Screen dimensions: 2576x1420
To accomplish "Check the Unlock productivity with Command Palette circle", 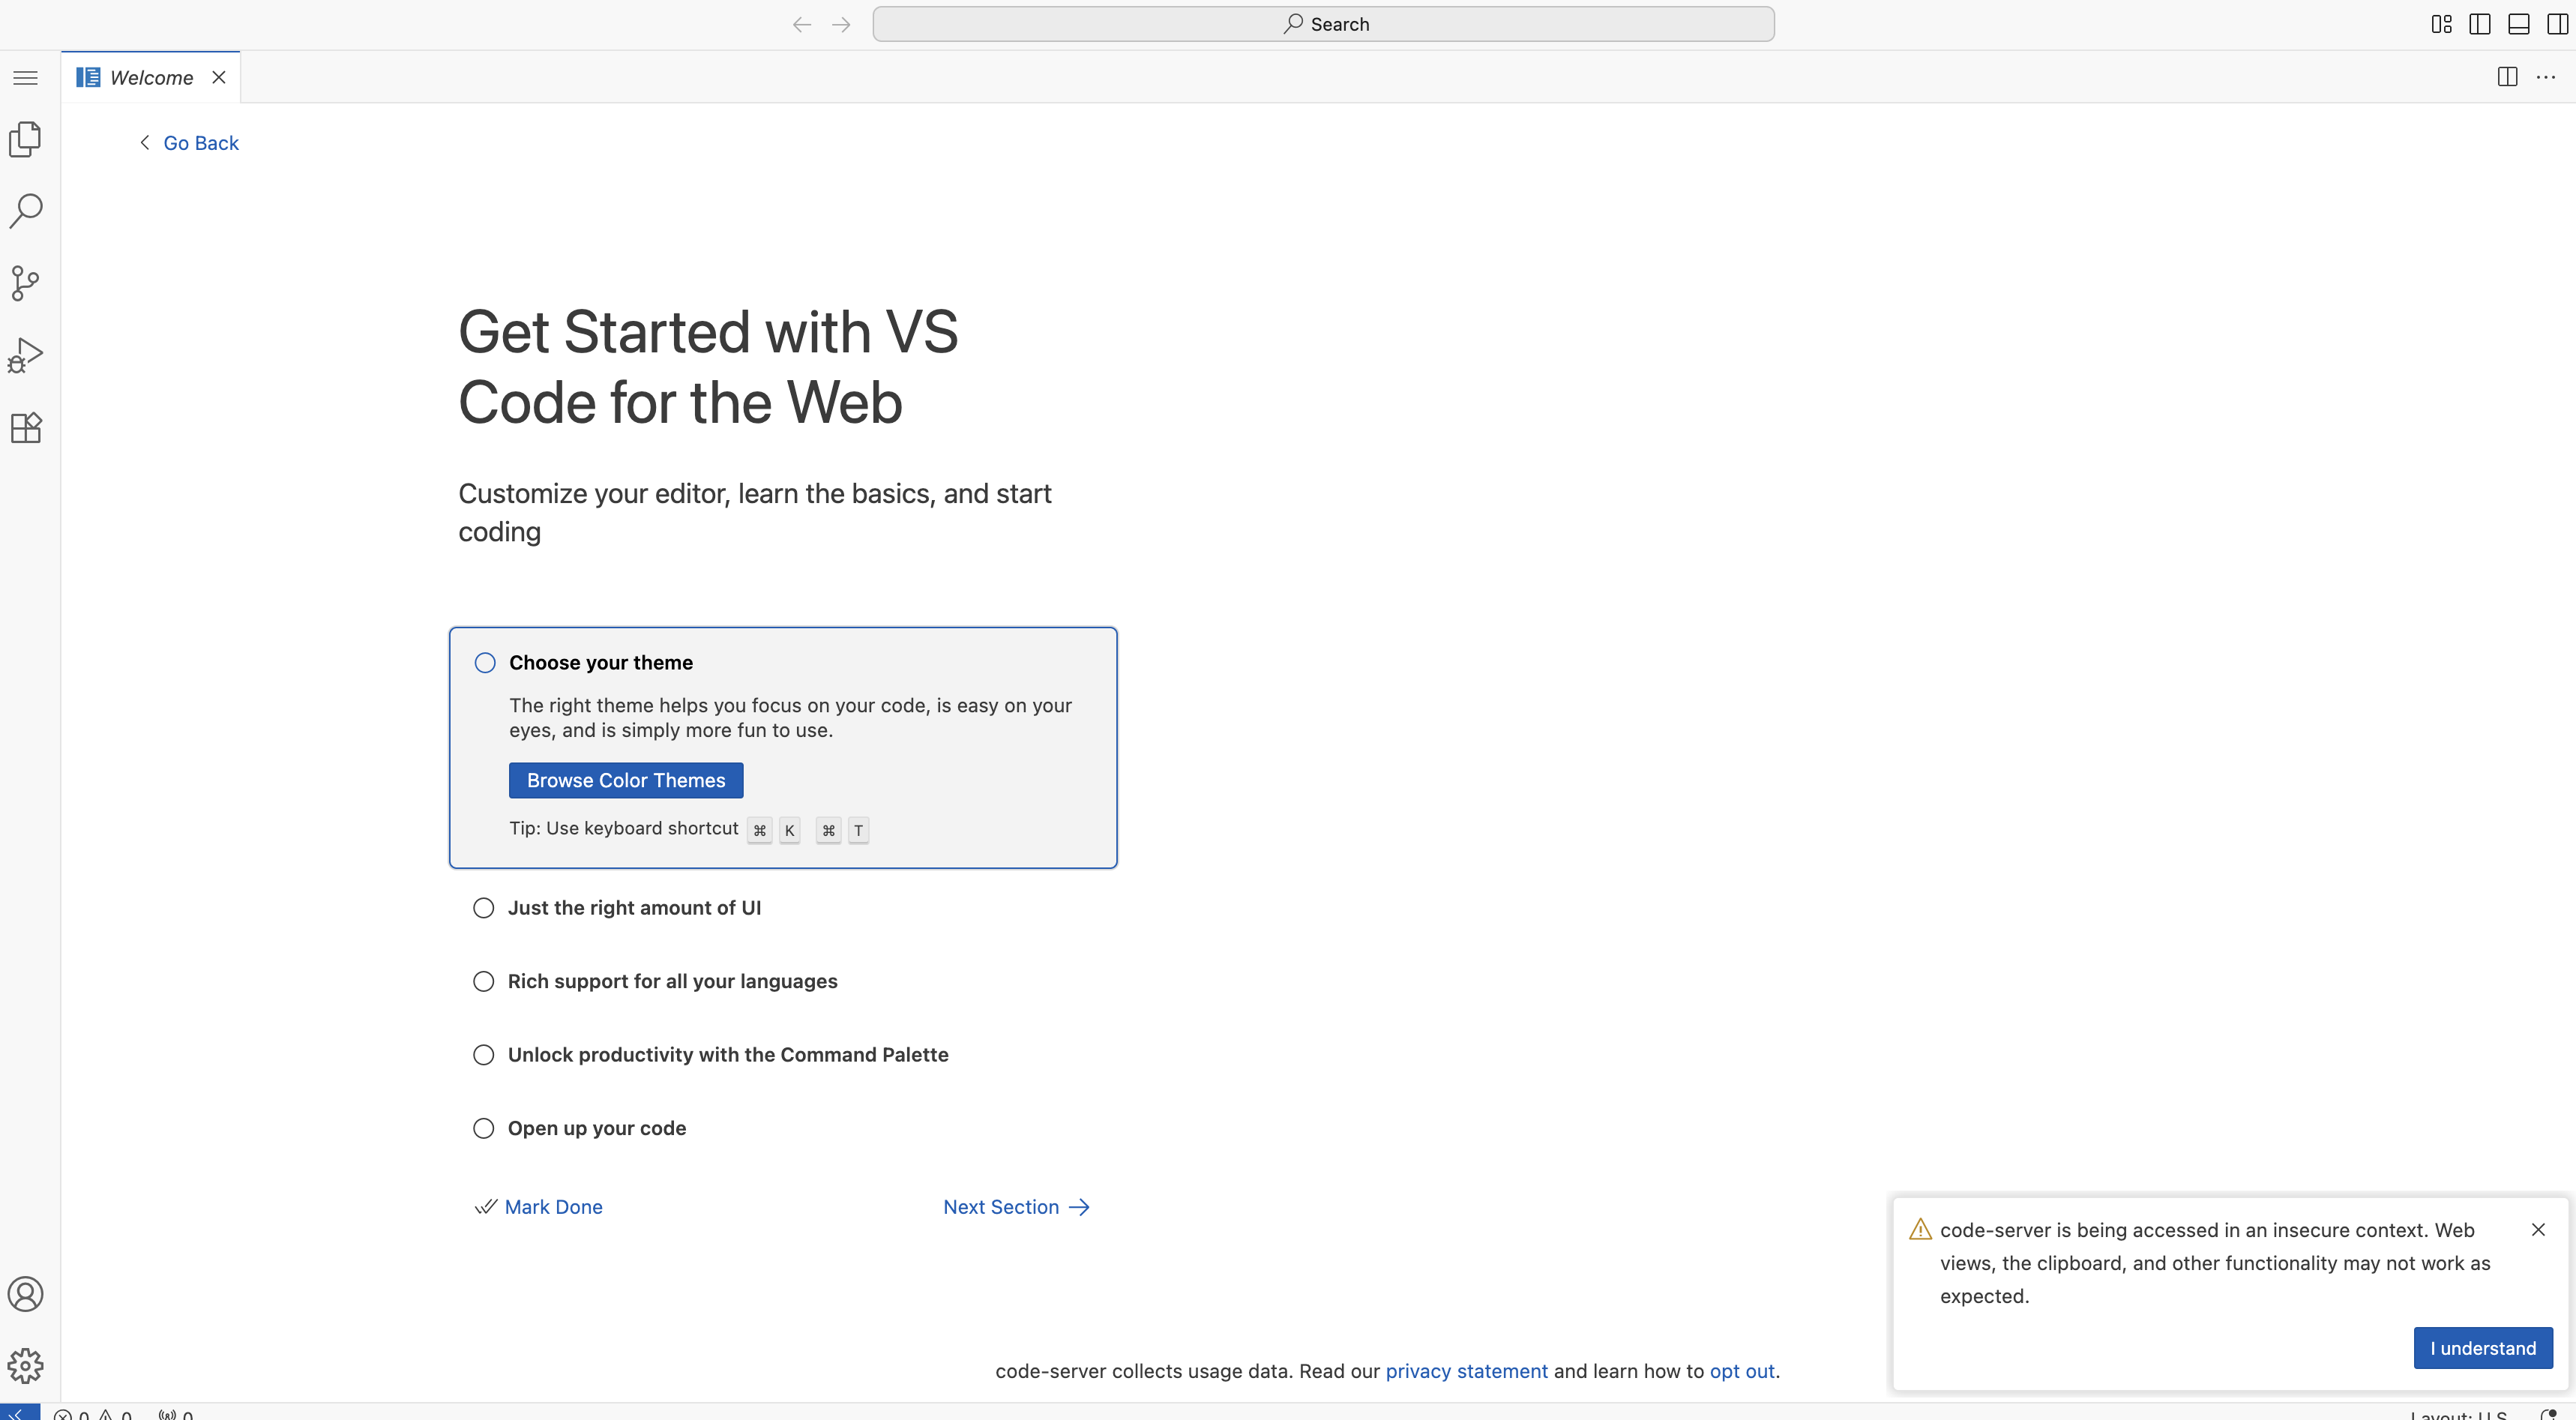I will tap(484, 1055).
